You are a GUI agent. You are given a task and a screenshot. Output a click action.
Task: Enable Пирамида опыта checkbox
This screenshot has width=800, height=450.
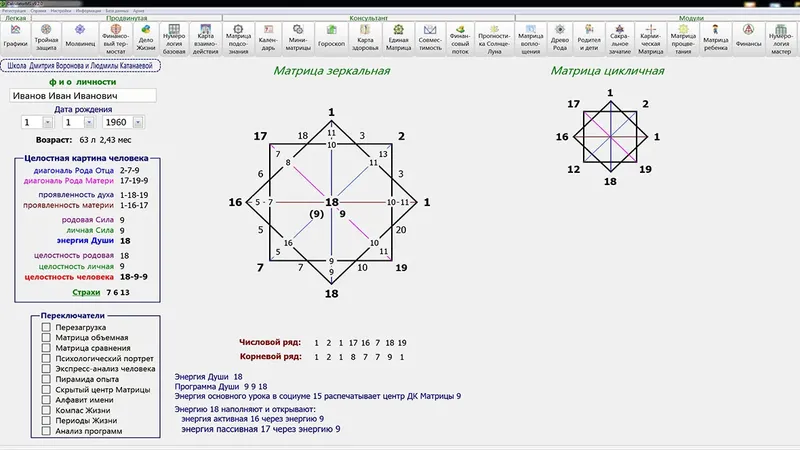(x=46, y=379)
